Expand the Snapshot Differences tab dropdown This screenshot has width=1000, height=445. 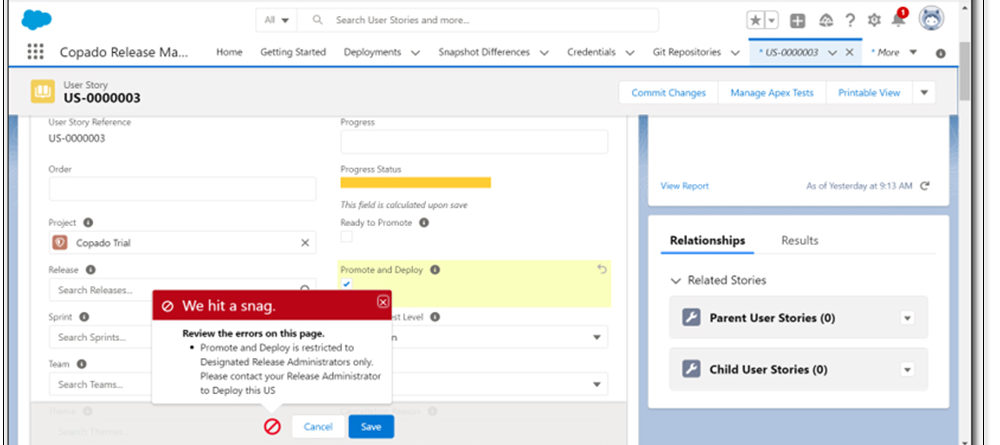point(544,53)
